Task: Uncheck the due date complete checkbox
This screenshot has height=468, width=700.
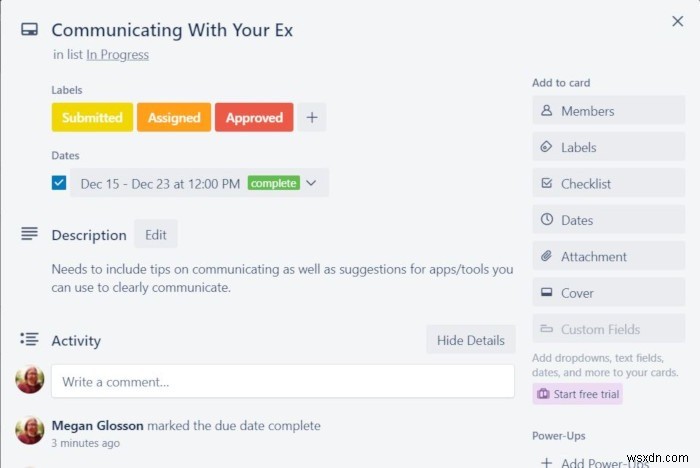Action: click(x=59, y=183)
